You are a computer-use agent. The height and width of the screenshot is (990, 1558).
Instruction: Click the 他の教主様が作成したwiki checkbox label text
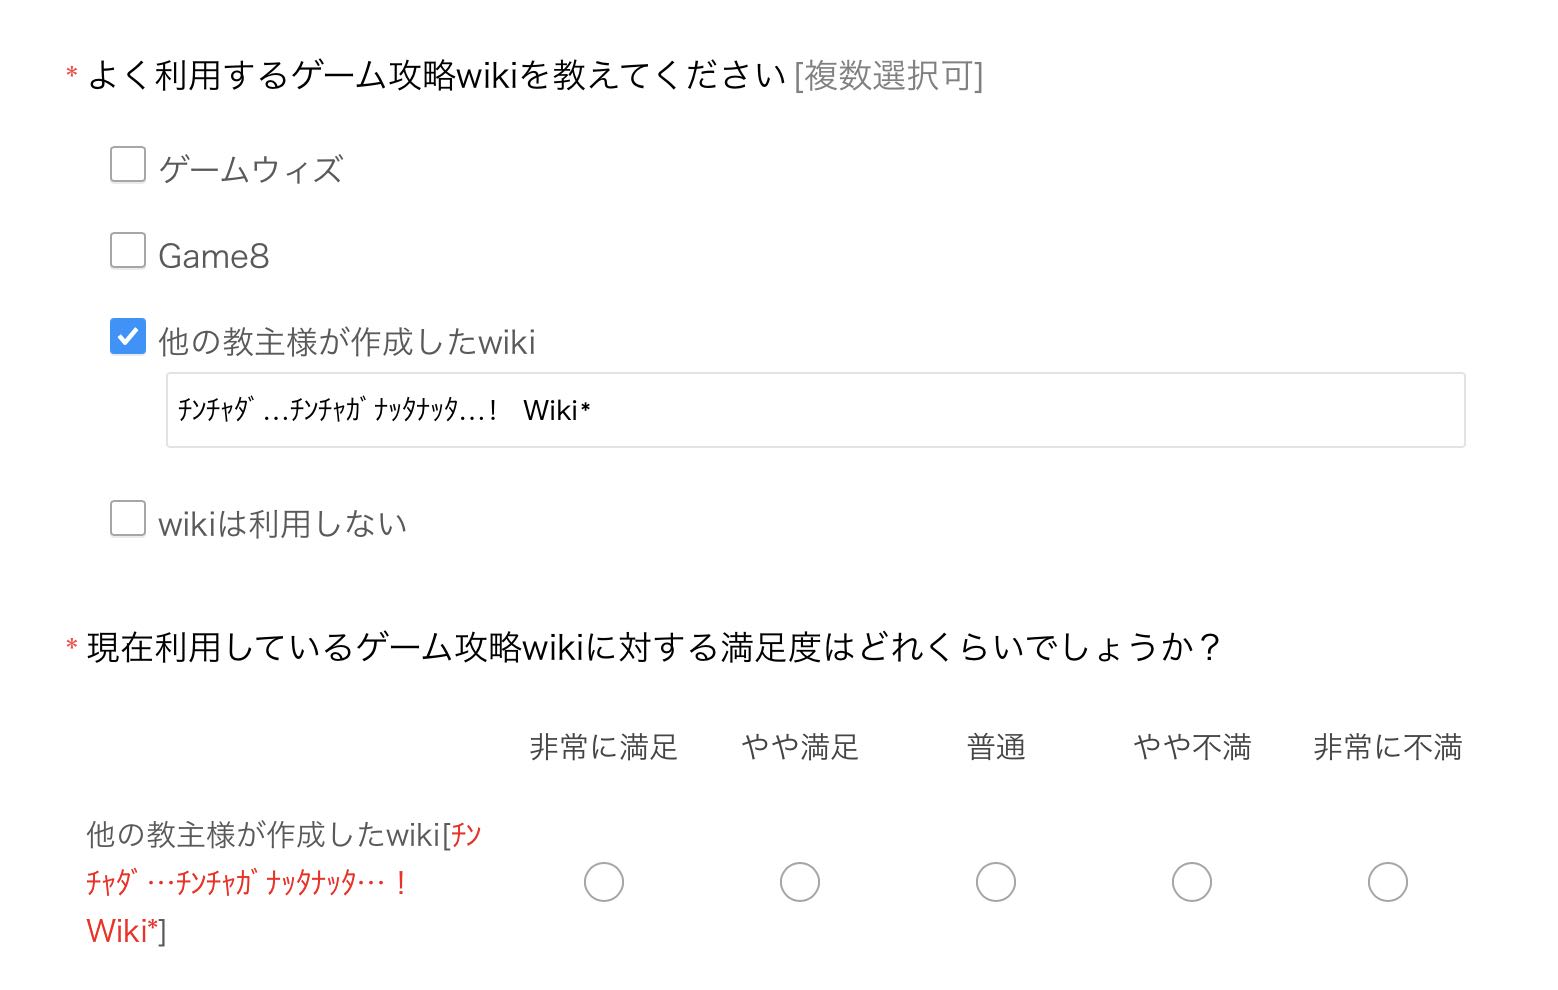347,342
